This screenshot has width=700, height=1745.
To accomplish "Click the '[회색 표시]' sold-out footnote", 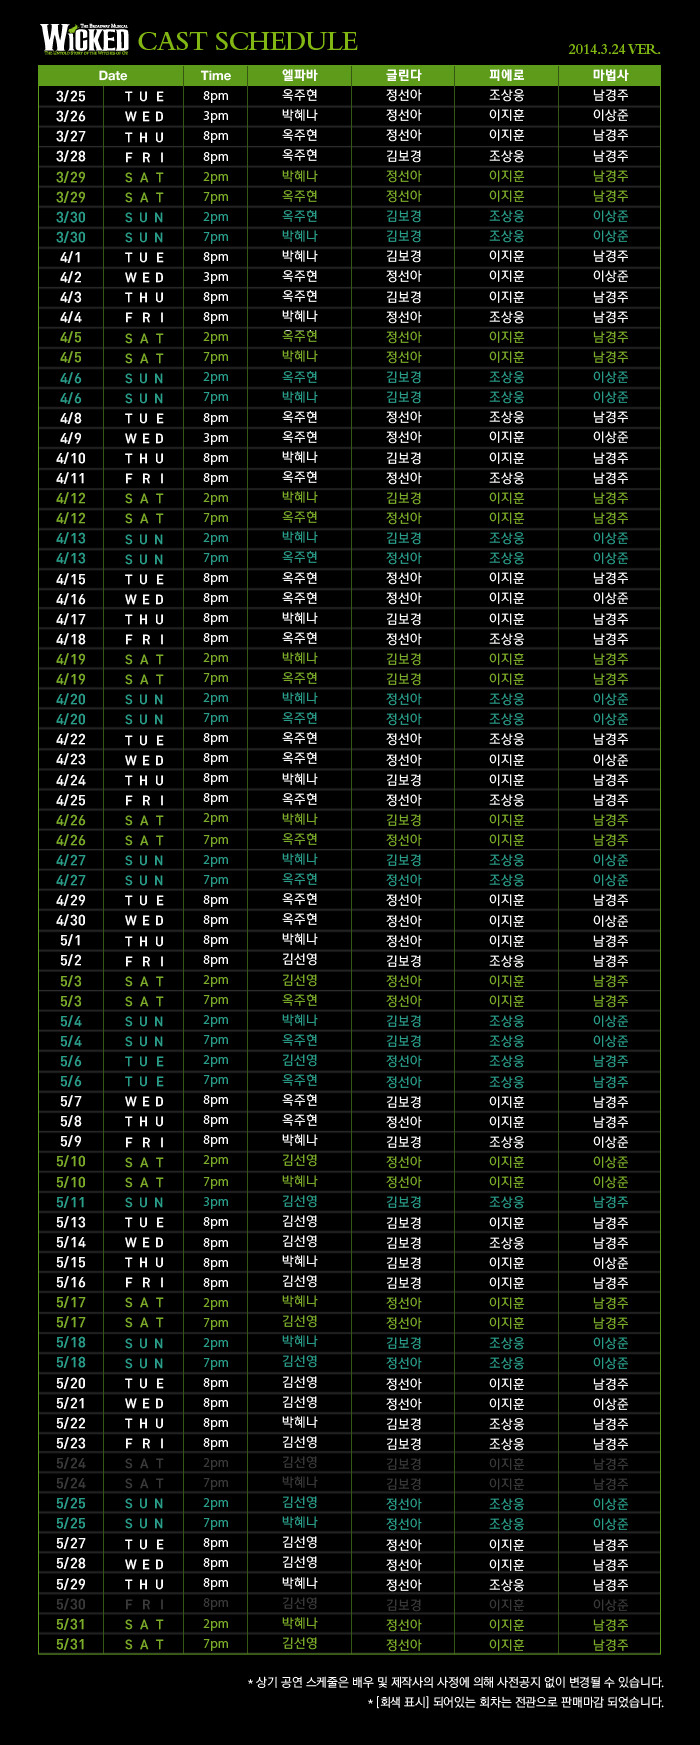I will pos(516,1702).
